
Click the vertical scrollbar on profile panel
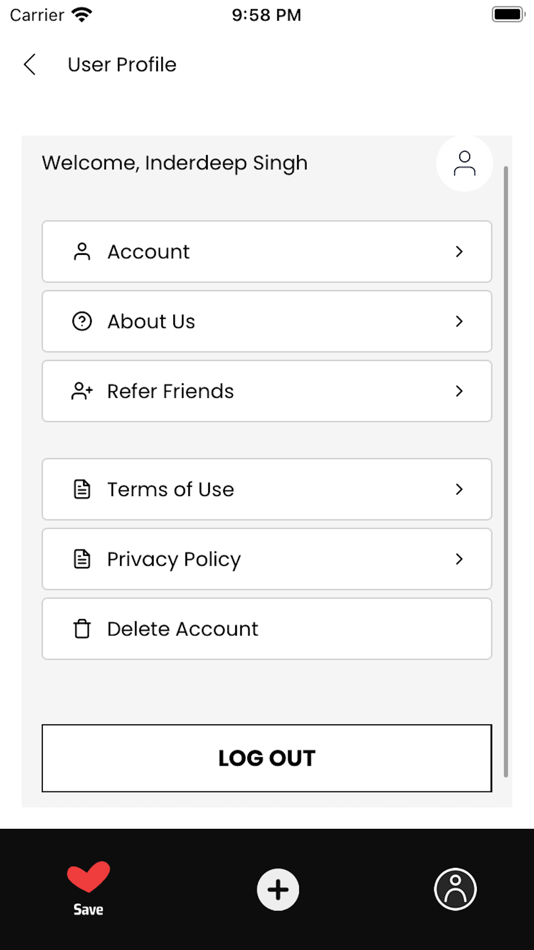click(506, 471)
